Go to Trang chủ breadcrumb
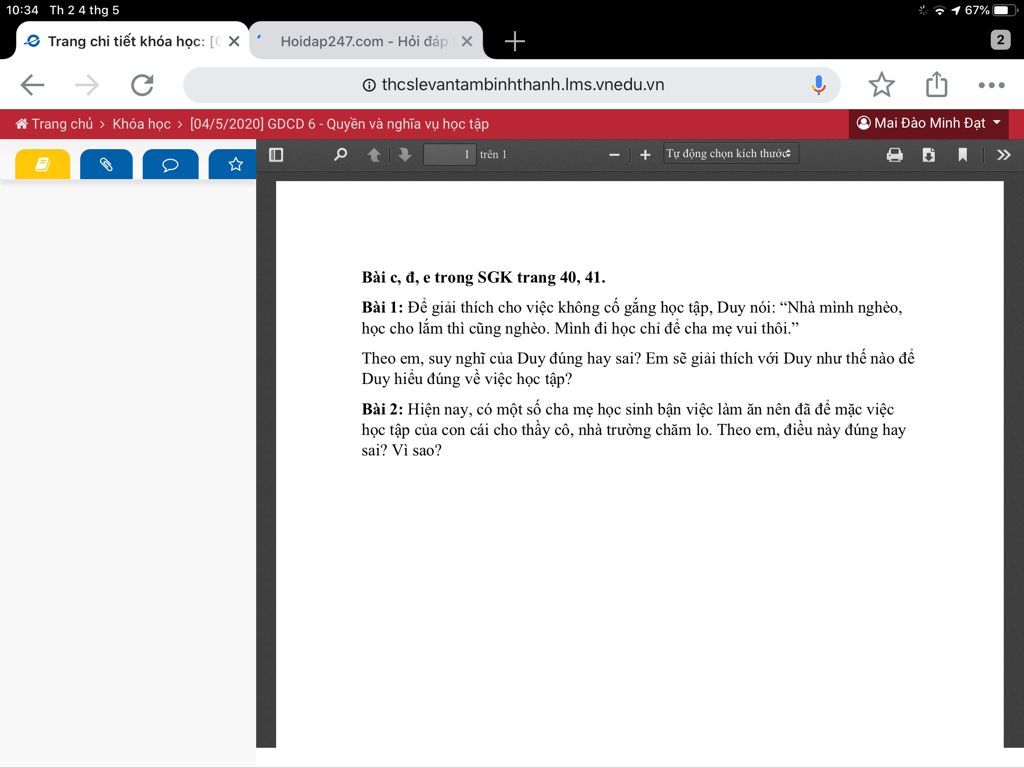This screenshot has width=1024, height=768. 54,124
